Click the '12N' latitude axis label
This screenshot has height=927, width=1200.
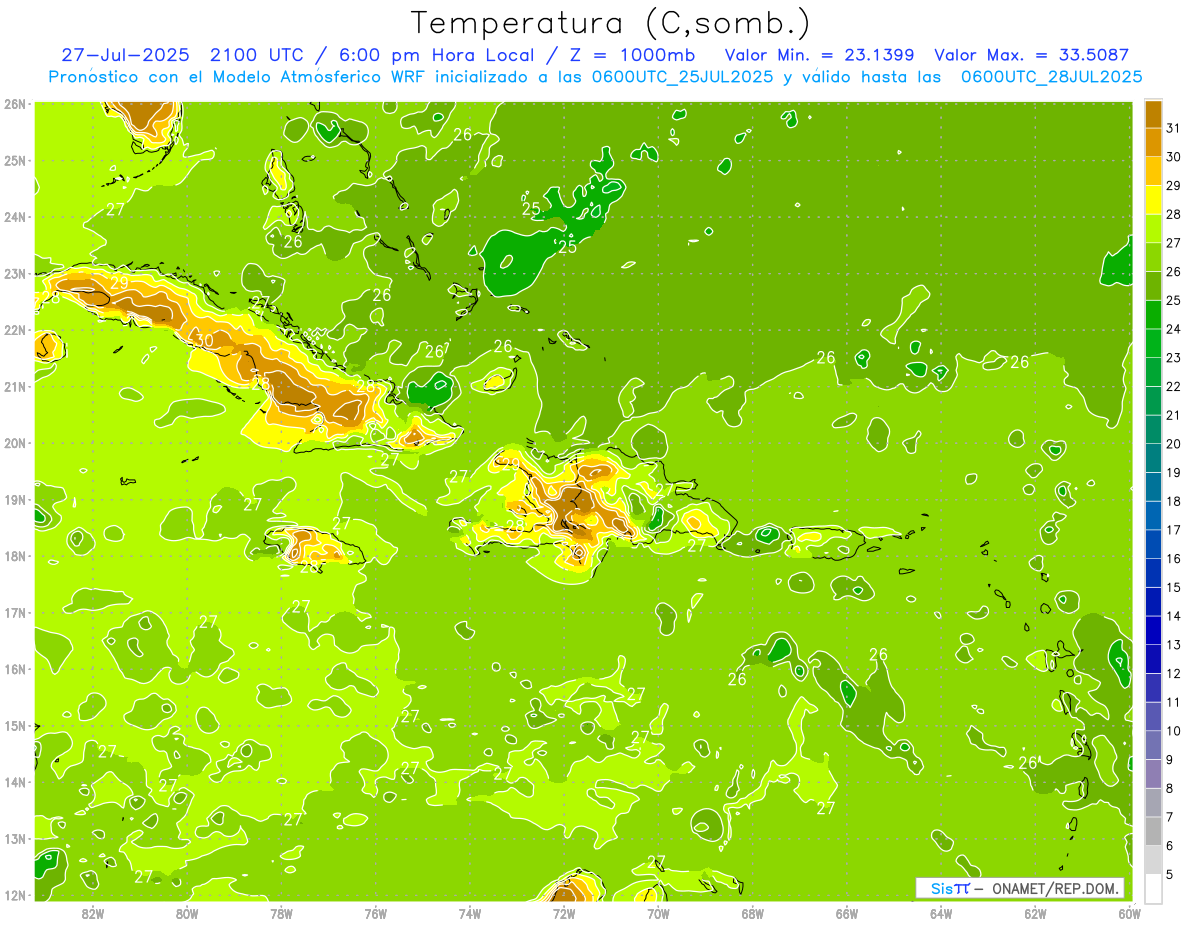coord(15,895)
